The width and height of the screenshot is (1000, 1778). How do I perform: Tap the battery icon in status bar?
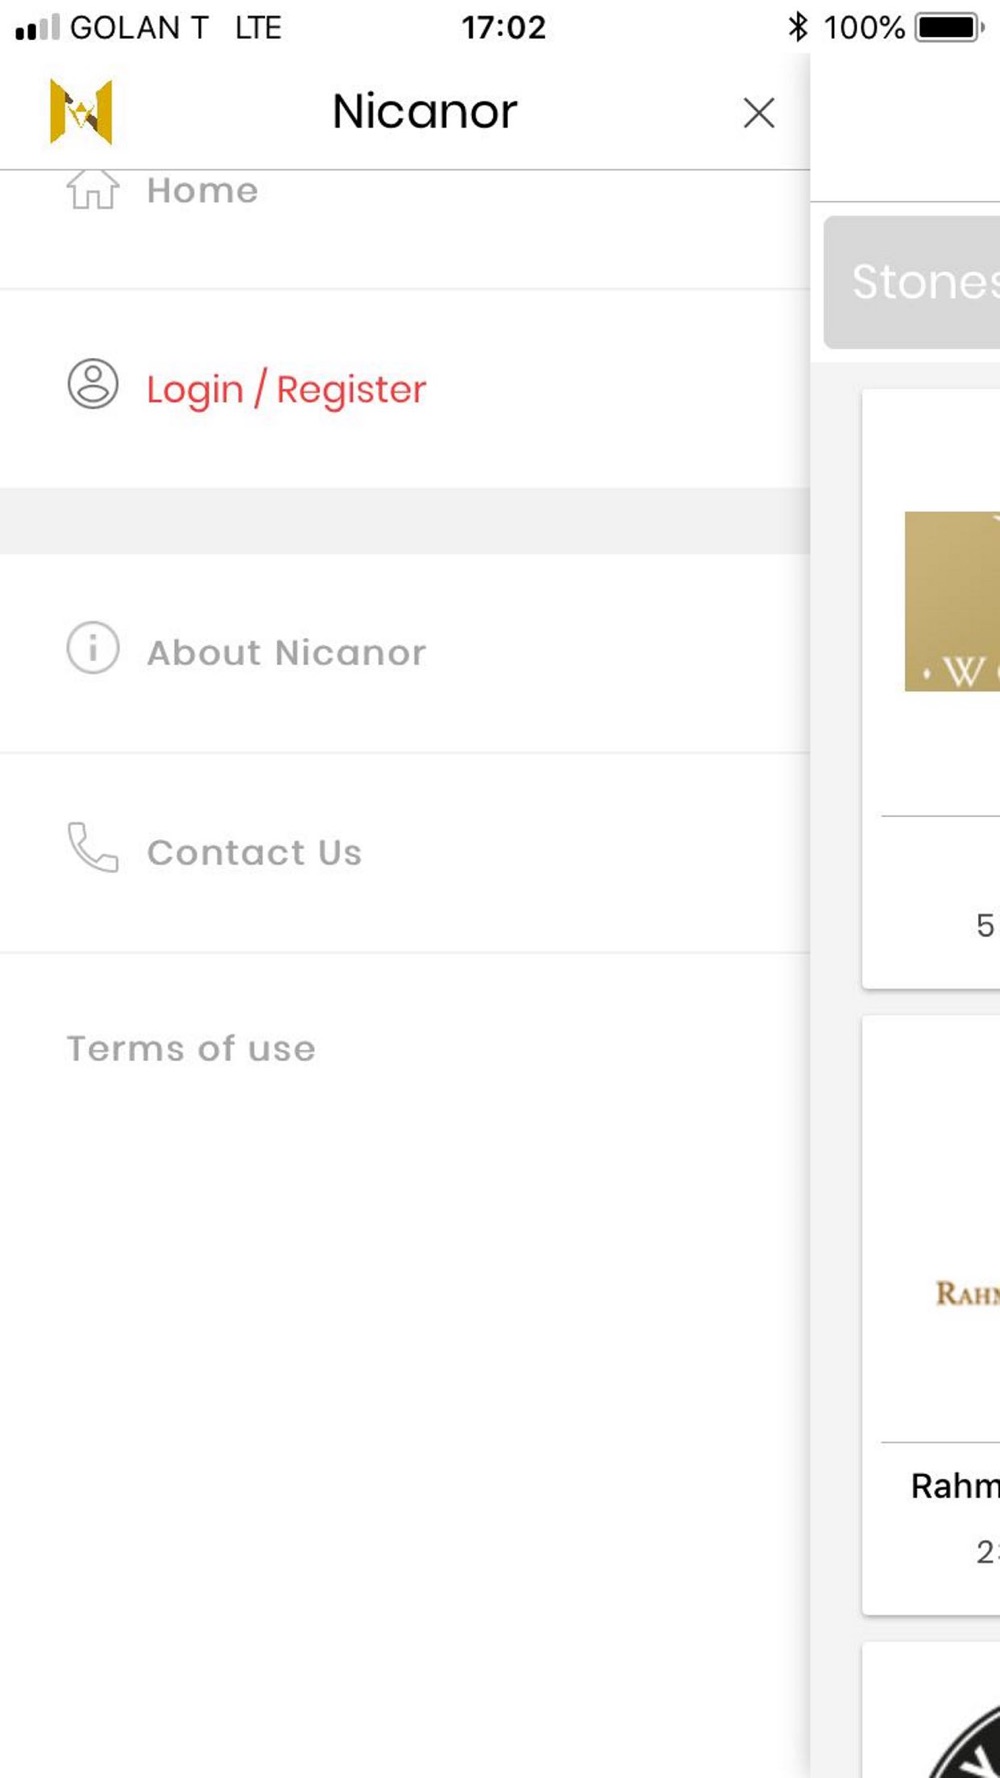point(950,27)
